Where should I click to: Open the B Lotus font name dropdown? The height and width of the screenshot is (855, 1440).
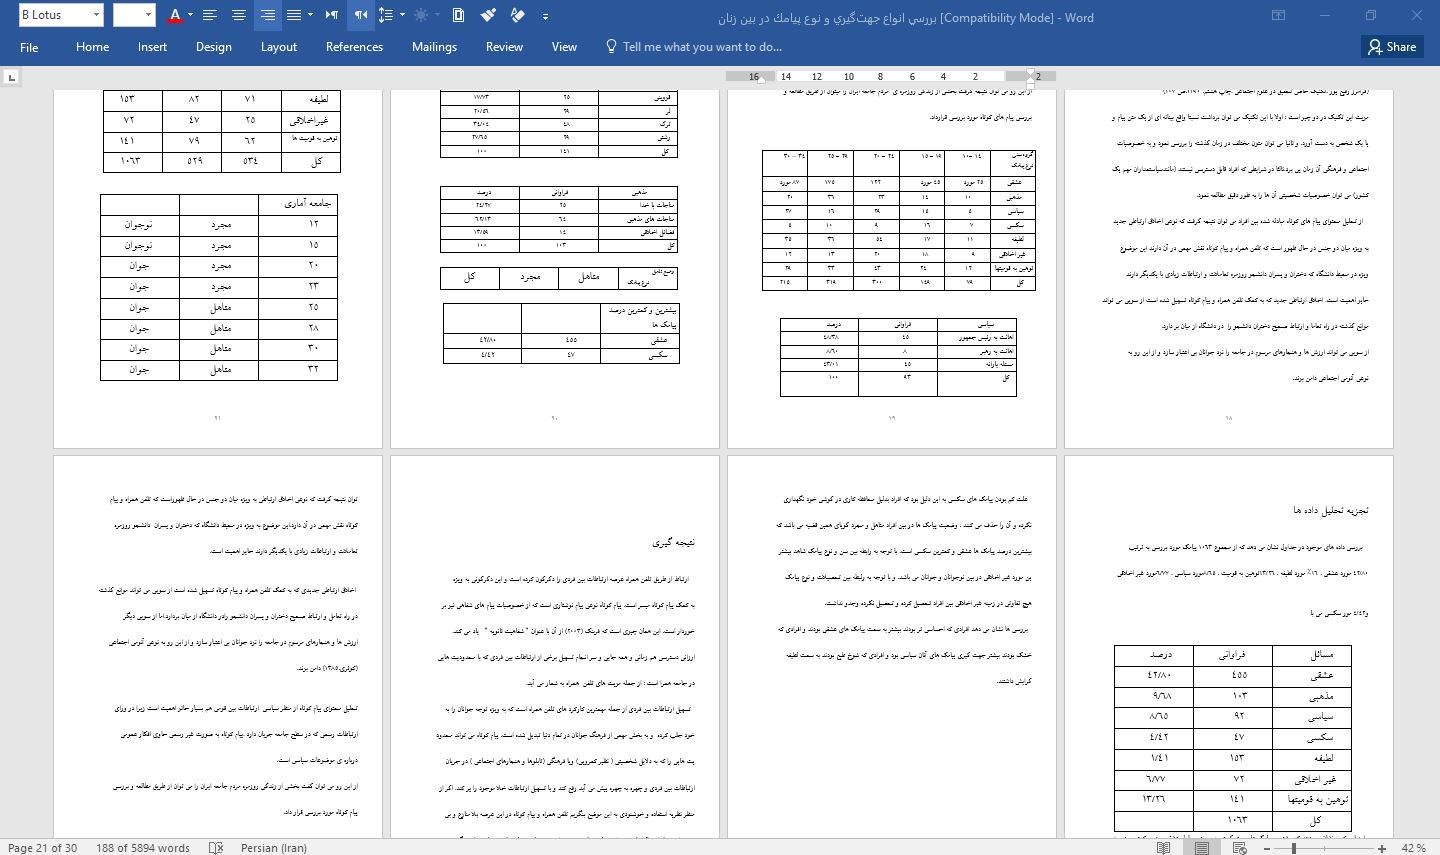pyautogui.click(x=96, y=15)
